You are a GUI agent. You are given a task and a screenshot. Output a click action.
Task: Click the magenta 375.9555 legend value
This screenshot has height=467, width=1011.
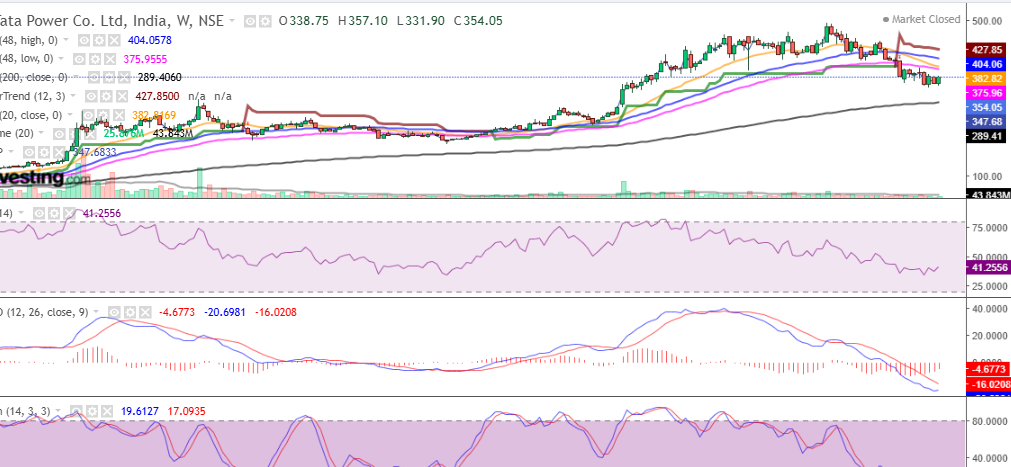pyautogui.click(x=145, y=59)
